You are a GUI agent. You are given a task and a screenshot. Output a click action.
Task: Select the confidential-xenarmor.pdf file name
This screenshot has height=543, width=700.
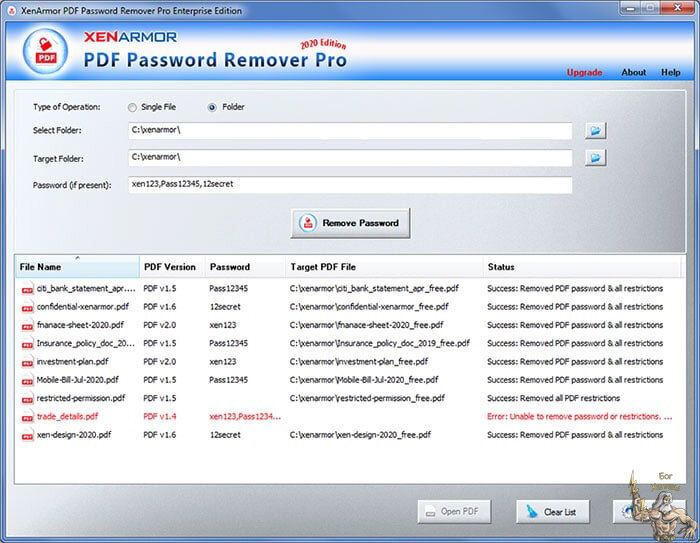pyautogui.click(x=83, y=307)
